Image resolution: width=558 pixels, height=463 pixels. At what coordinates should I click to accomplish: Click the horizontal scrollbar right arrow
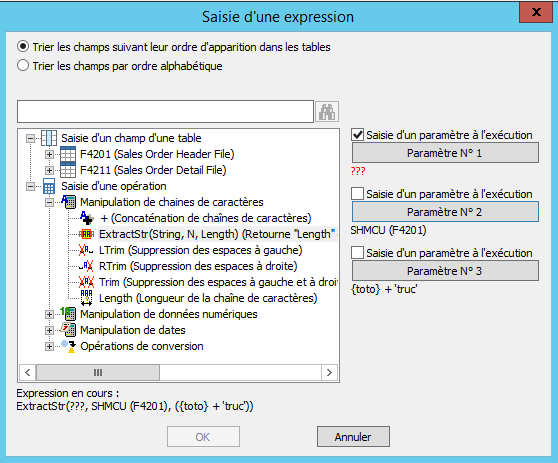click(x=329, y=373)
